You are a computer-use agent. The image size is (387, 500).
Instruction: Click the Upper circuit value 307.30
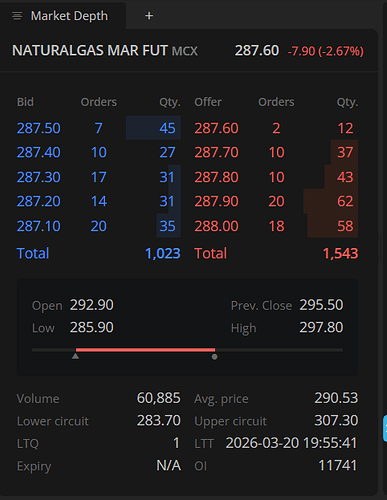[x=336, y=421]
